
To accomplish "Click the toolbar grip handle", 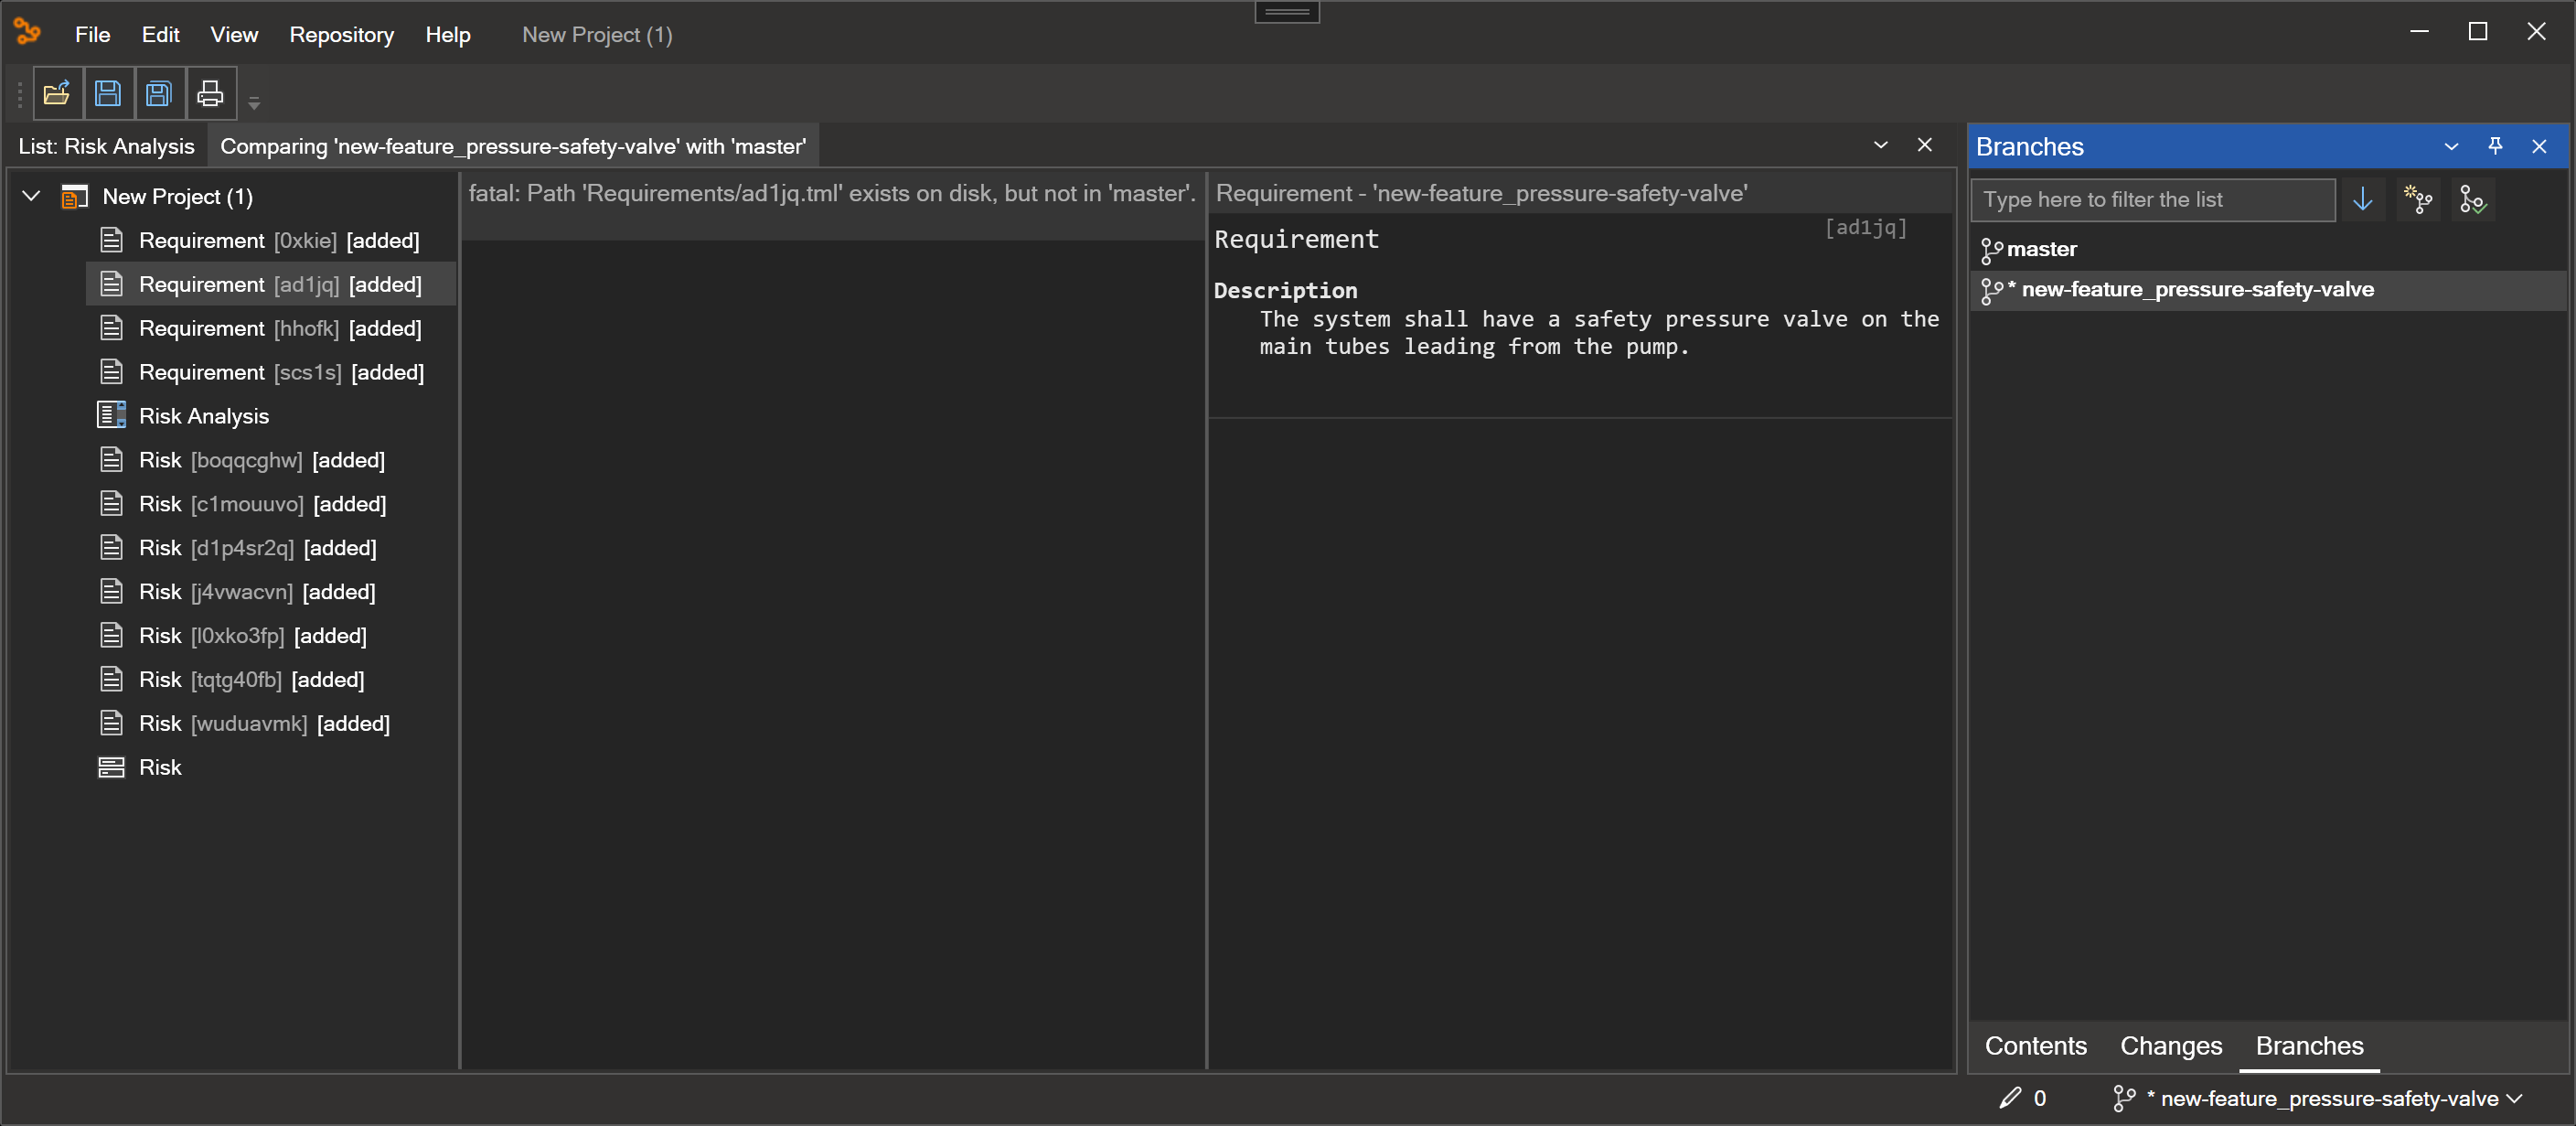I will point(19,94).
